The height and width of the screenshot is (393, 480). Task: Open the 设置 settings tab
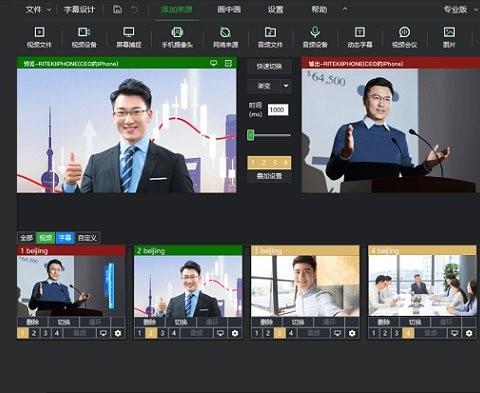click(275, 9)
